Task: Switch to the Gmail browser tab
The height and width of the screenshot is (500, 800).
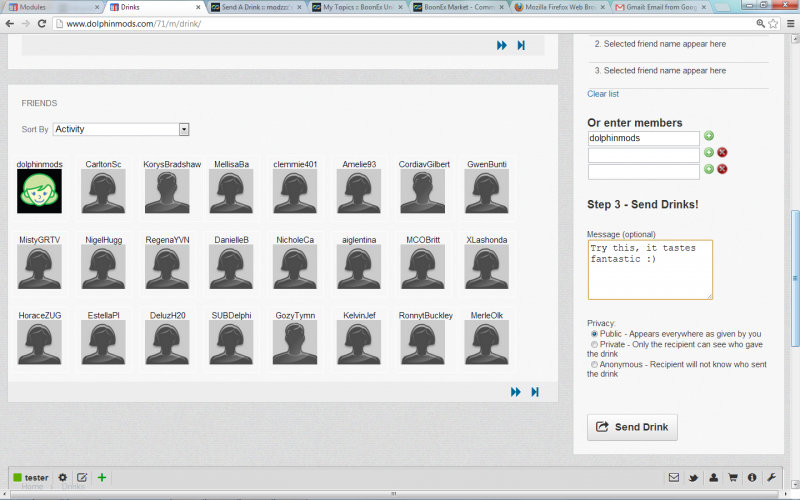Action: point(654,7)
